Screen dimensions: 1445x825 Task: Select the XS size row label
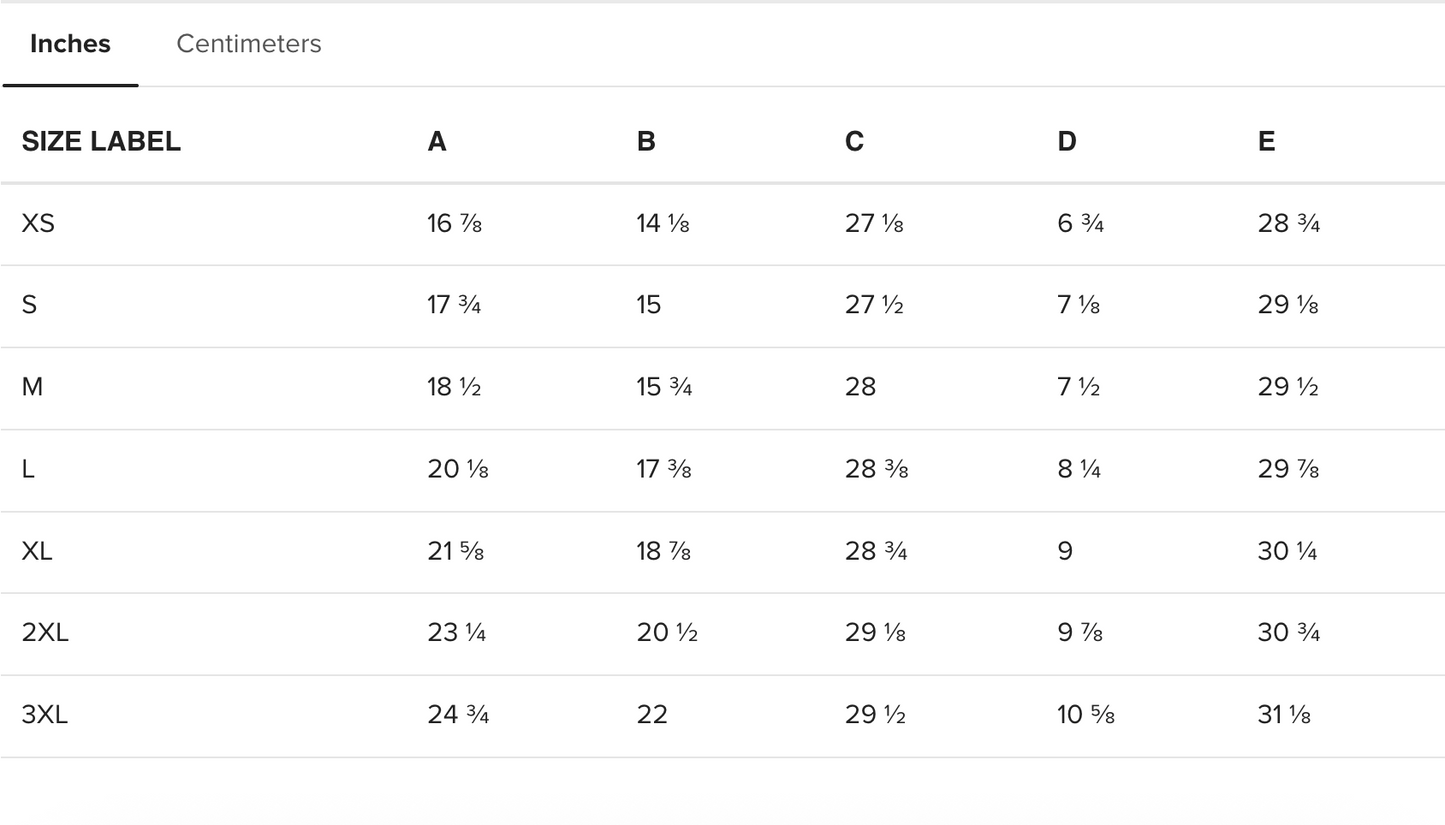click(x=38, y=223)
